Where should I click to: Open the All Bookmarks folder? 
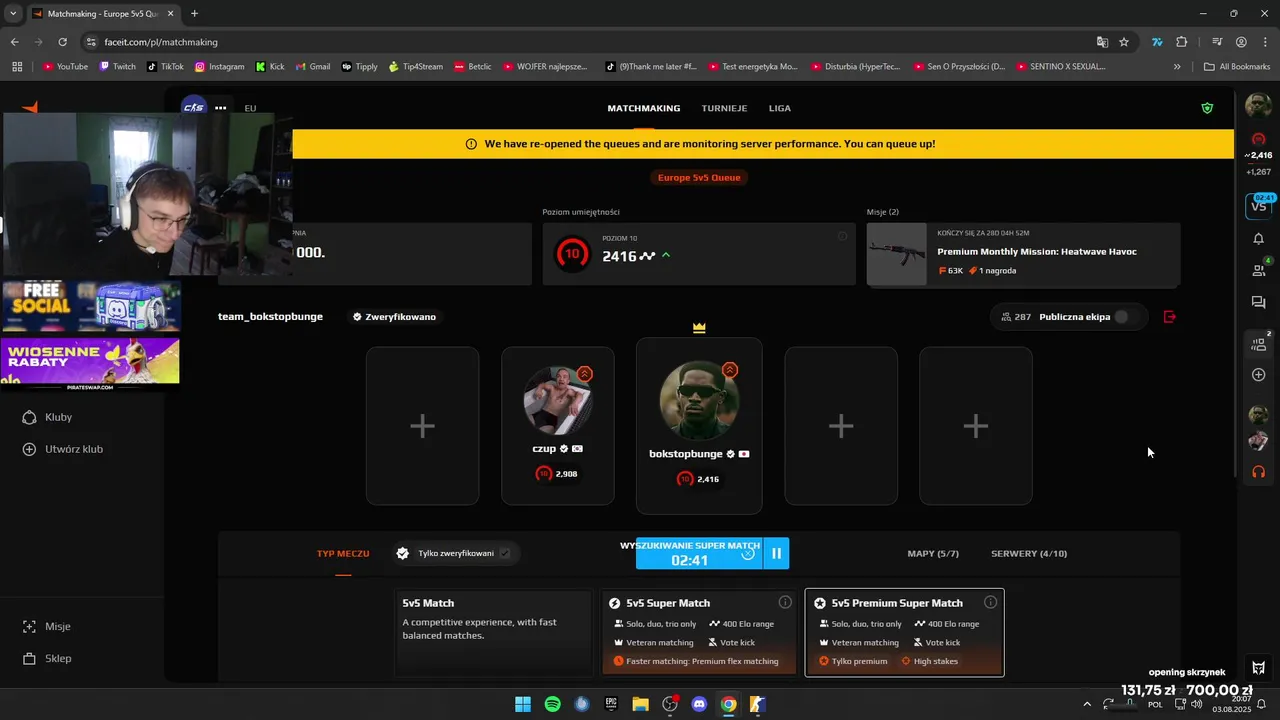(x=1237, y=67)
